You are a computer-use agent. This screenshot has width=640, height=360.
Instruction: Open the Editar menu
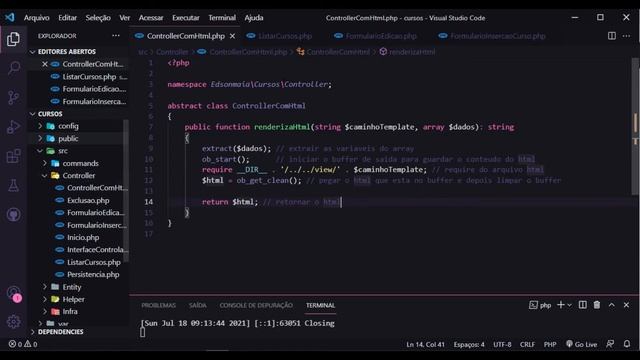(67, 18)
